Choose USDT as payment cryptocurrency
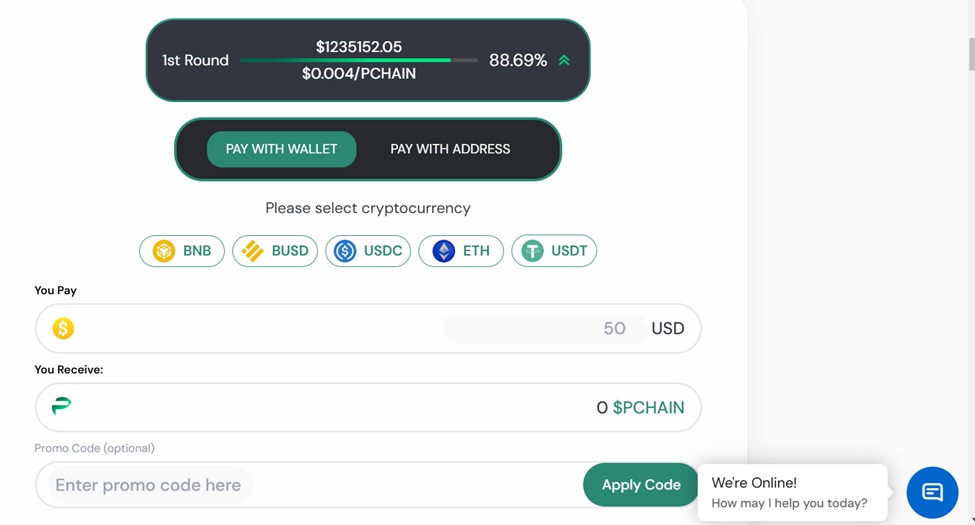The height and width of the screenshot is (525, 975). (568, 251)
